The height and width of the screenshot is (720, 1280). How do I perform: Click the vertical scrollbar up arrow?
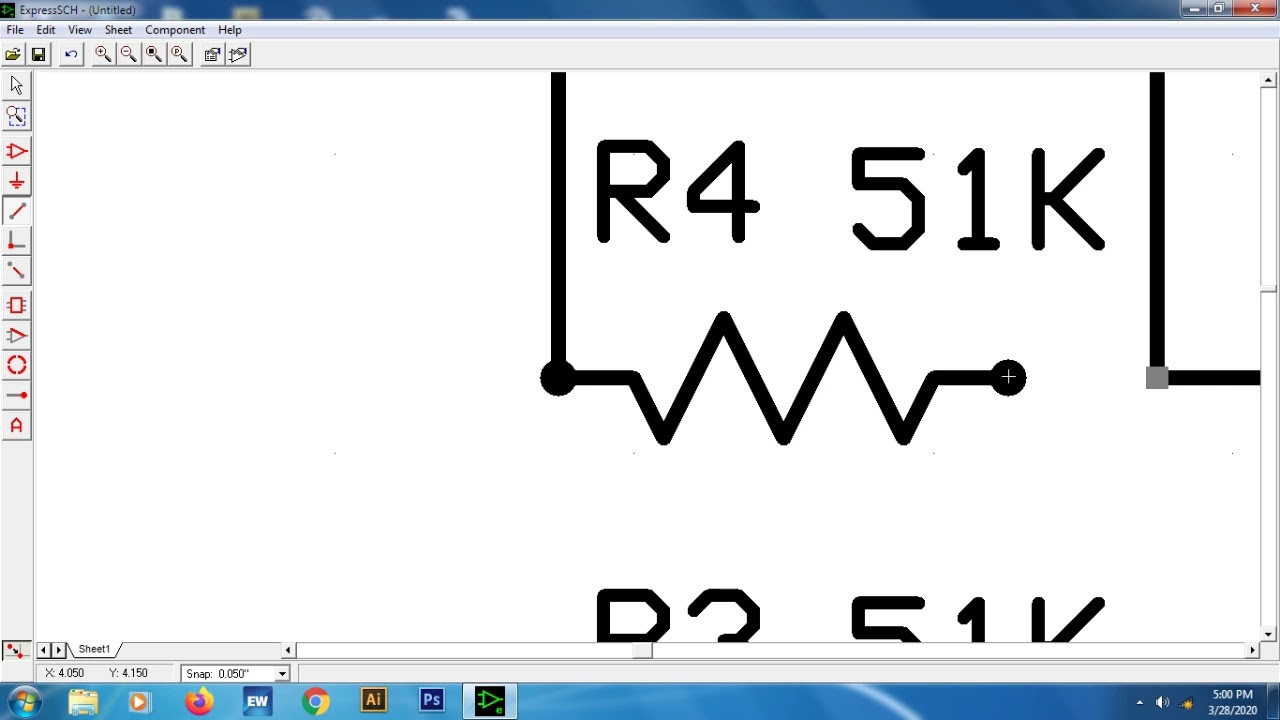click(x=1268, y=80)
